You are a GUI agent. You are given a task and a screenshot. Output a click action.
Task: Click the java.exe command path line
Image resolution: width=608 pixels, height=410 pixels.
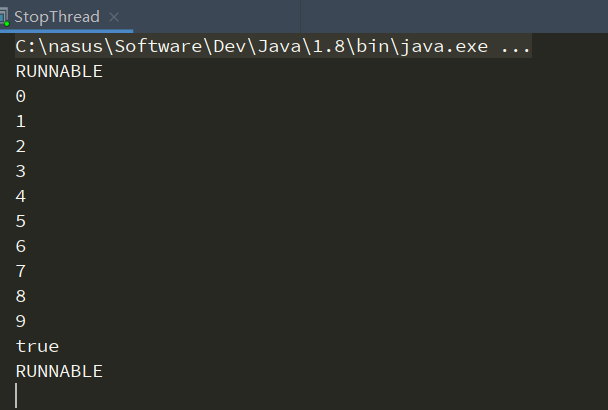[x=250, y=47]
